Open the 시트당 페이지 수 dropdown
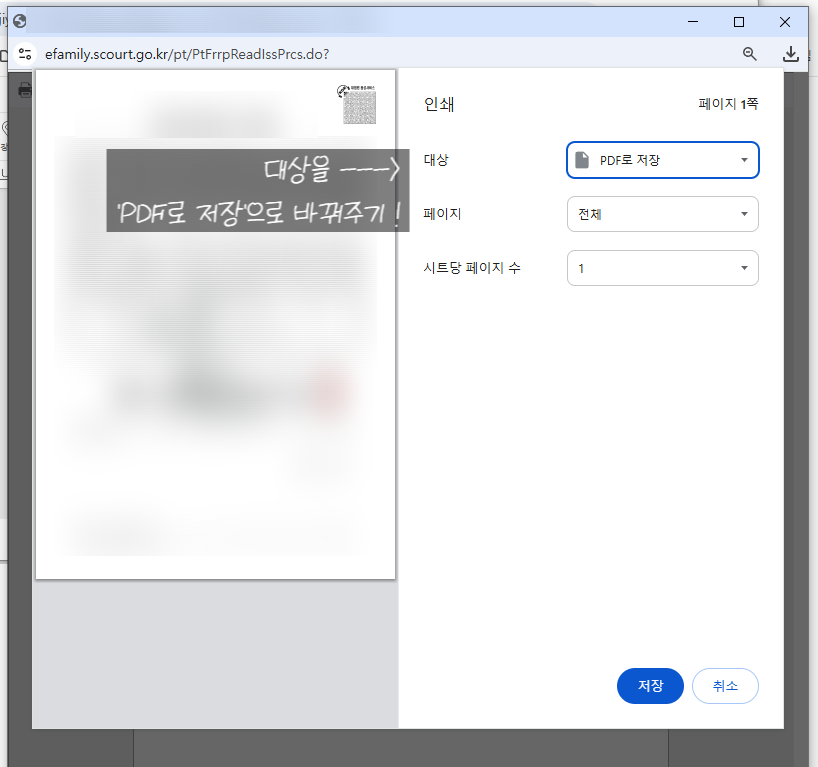This screenshot has width=818, height=767. click(x=662, y=268)
